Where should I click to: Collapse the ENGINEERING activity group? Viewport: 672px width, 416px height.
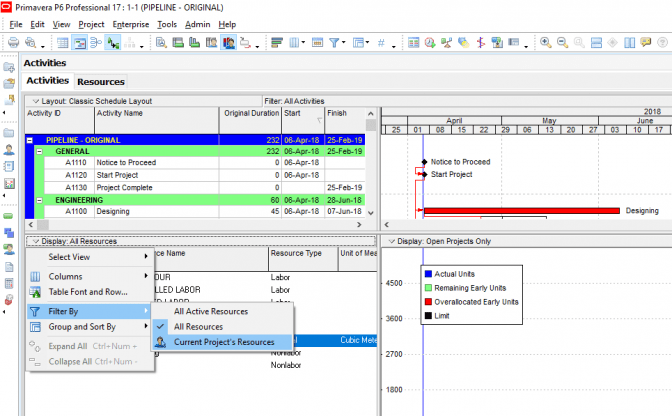(x=39, y=200)
